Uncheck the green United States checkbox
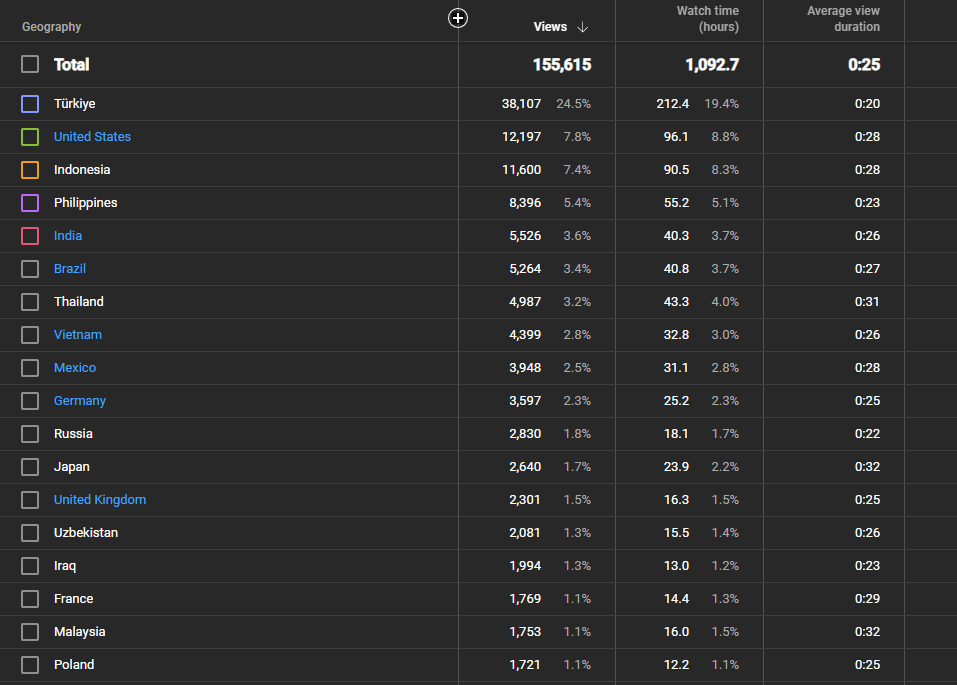The image size is (957, 685). (x=30, y=137)
